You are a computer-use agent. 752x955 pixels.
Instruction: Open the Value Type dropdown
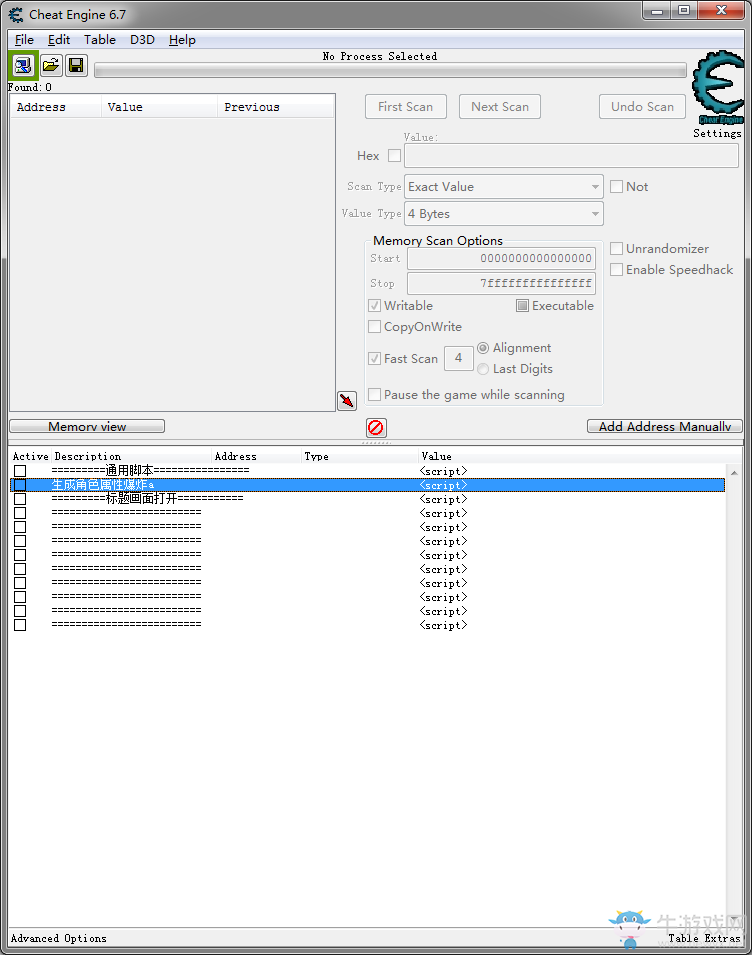coord(504,213)
